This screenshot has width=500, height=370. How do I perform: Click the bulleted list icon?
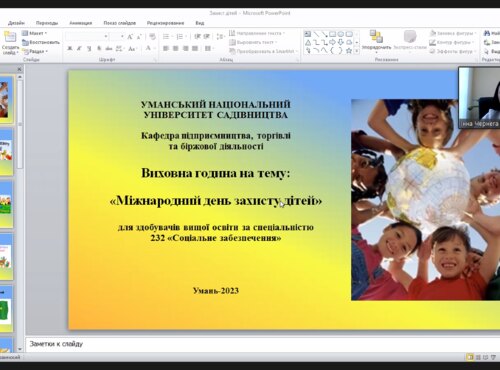[166, 36]
